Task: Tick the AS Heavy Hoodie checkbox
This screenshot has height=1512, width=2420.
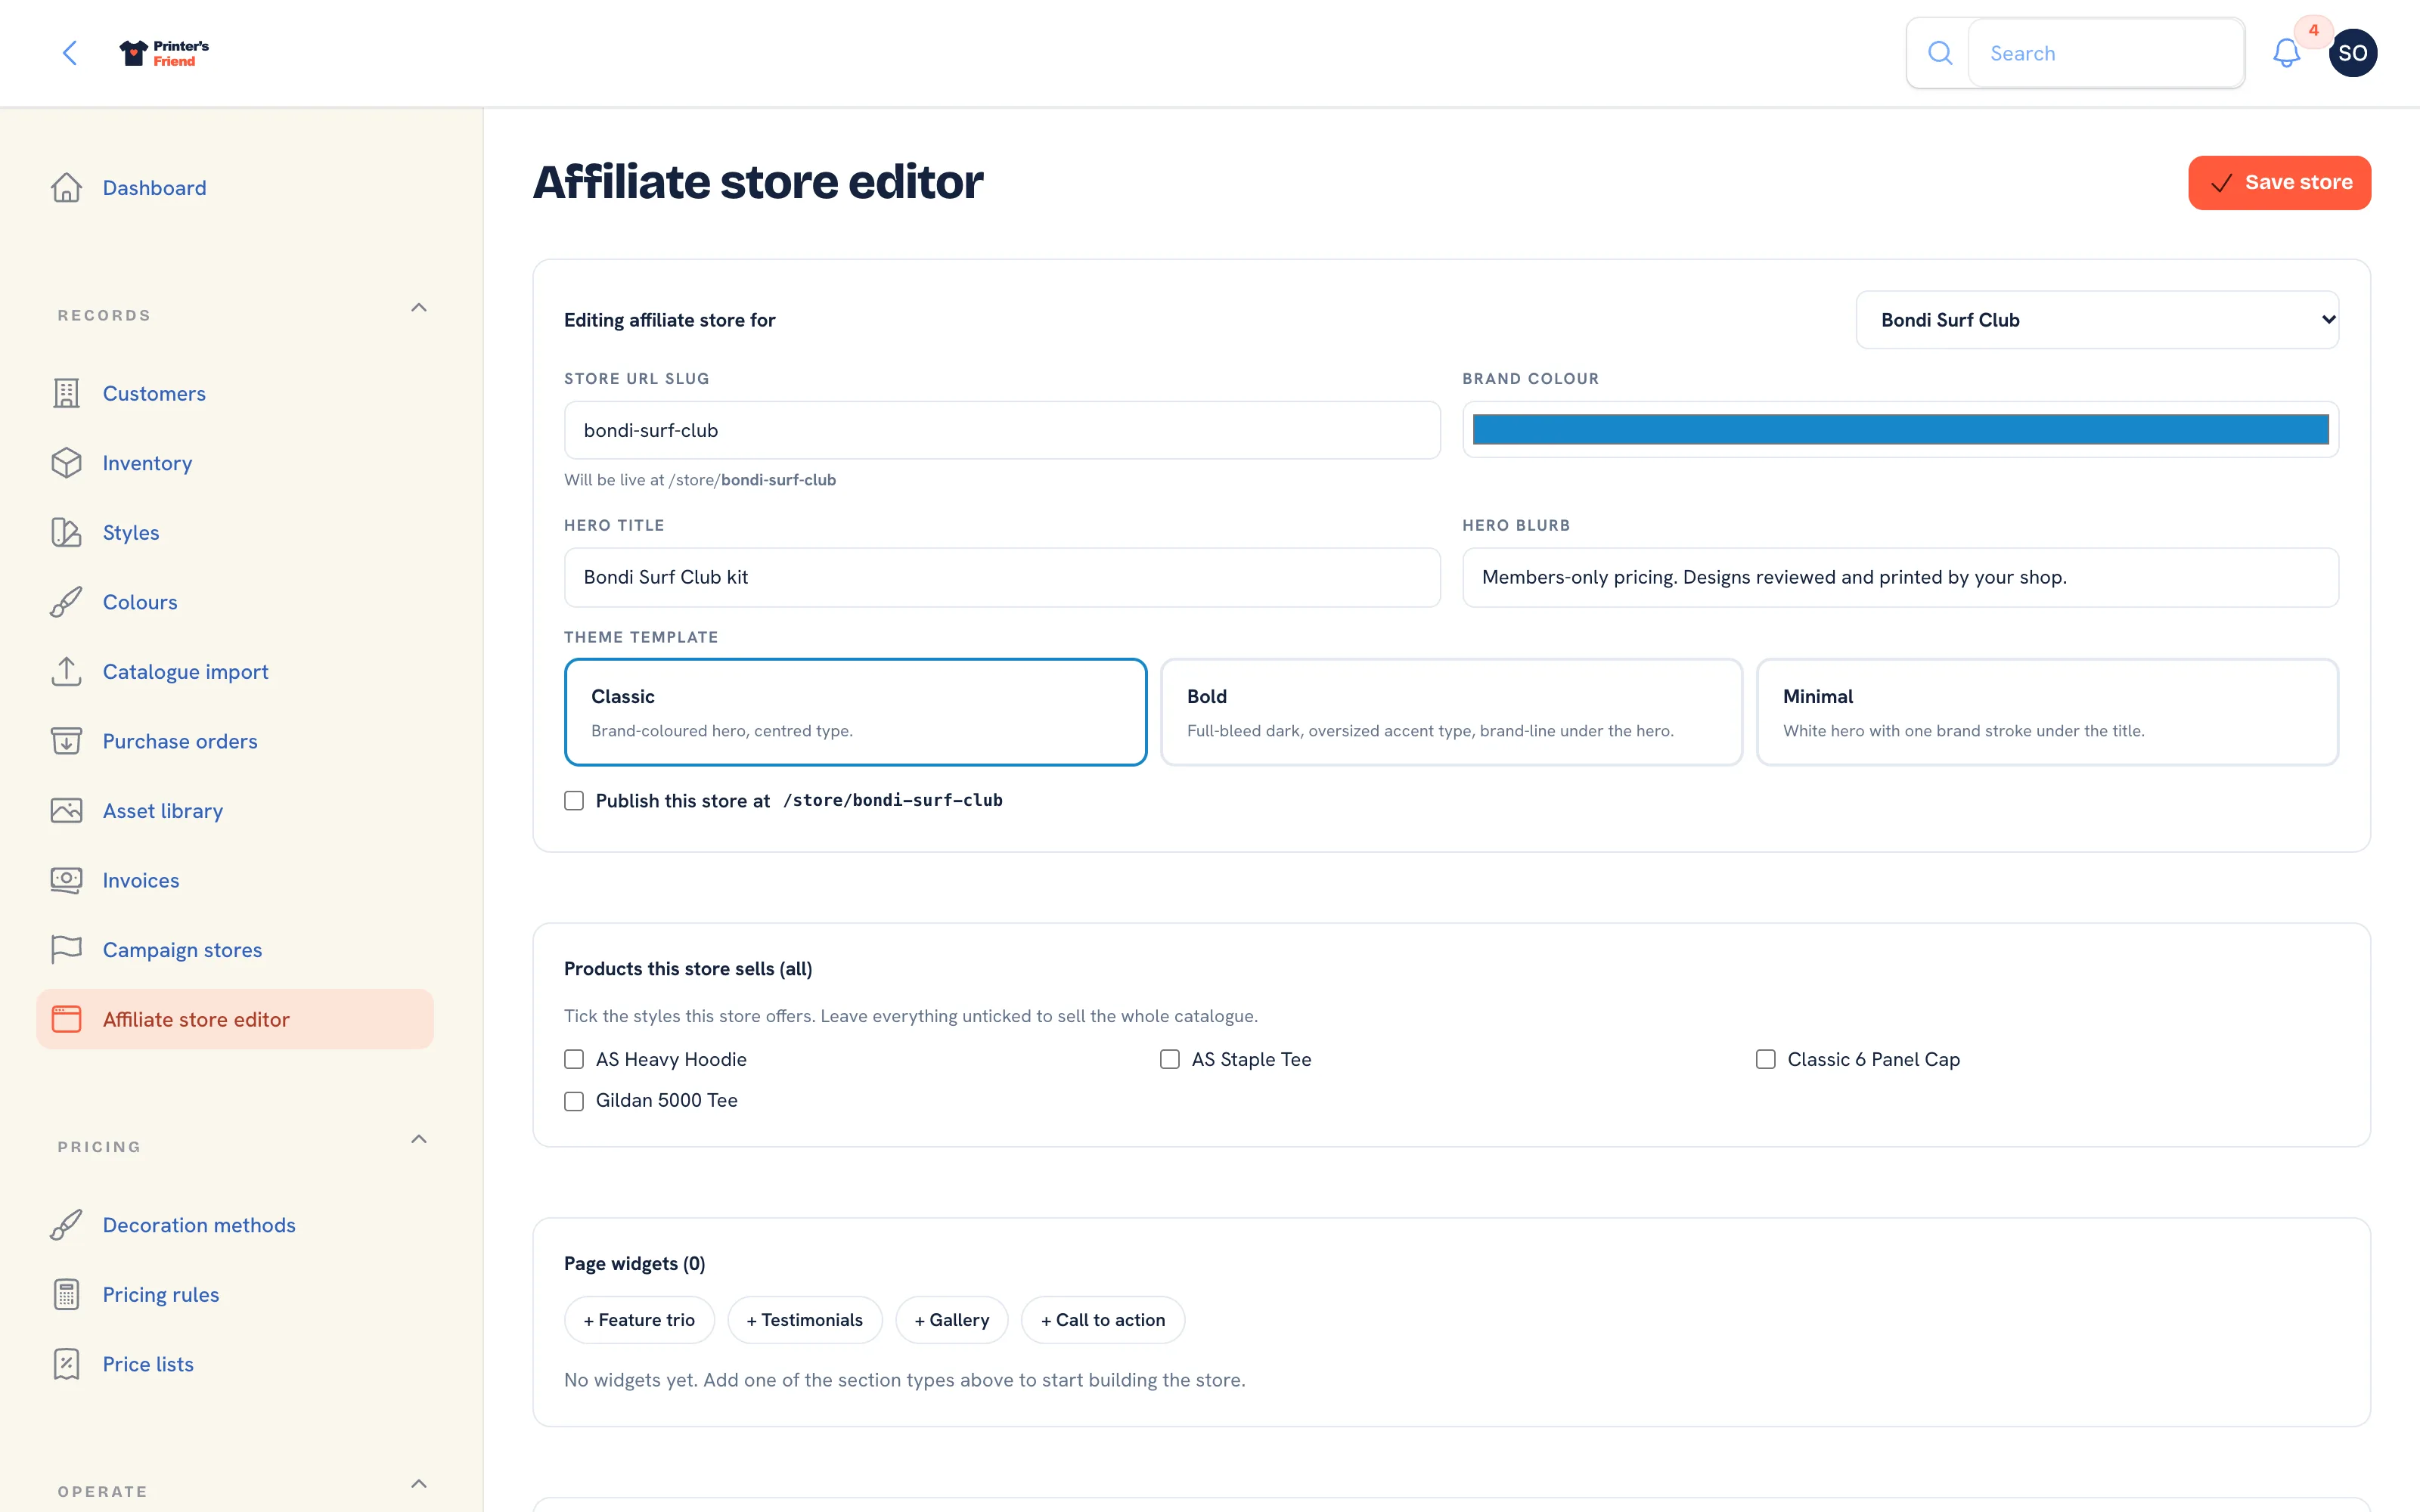Action: 574,1059
